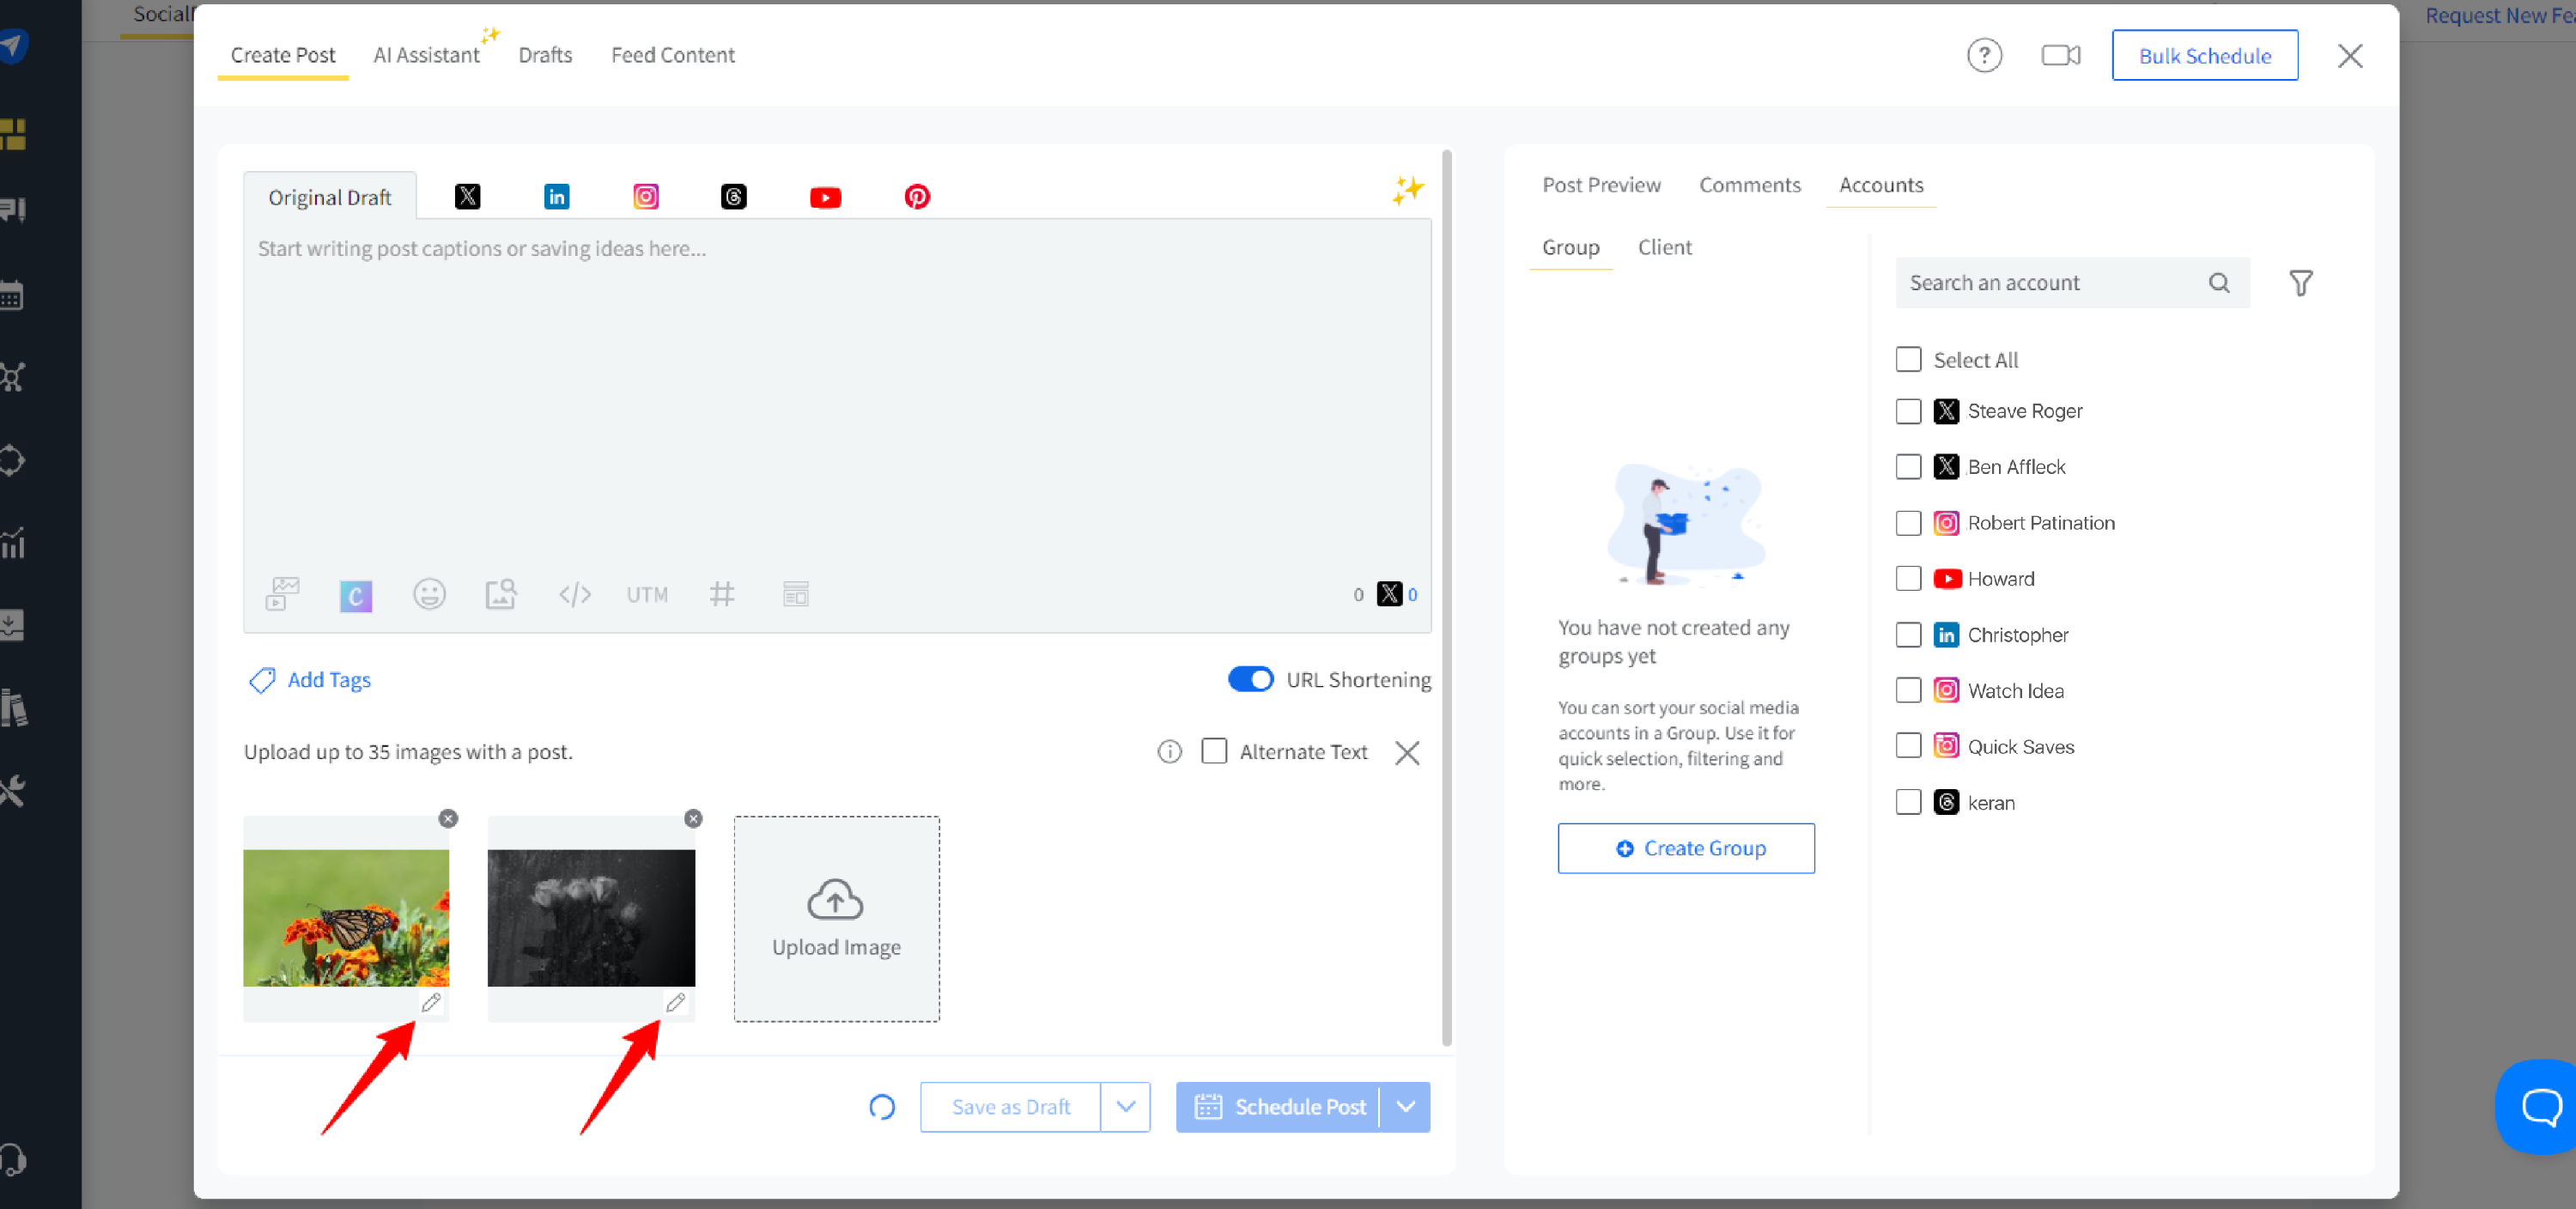Image resolution: width=2576 pixels, height=1209 pixels.
Task: Edit the butterfly image with pencil icon
Action: [431, 1002]
